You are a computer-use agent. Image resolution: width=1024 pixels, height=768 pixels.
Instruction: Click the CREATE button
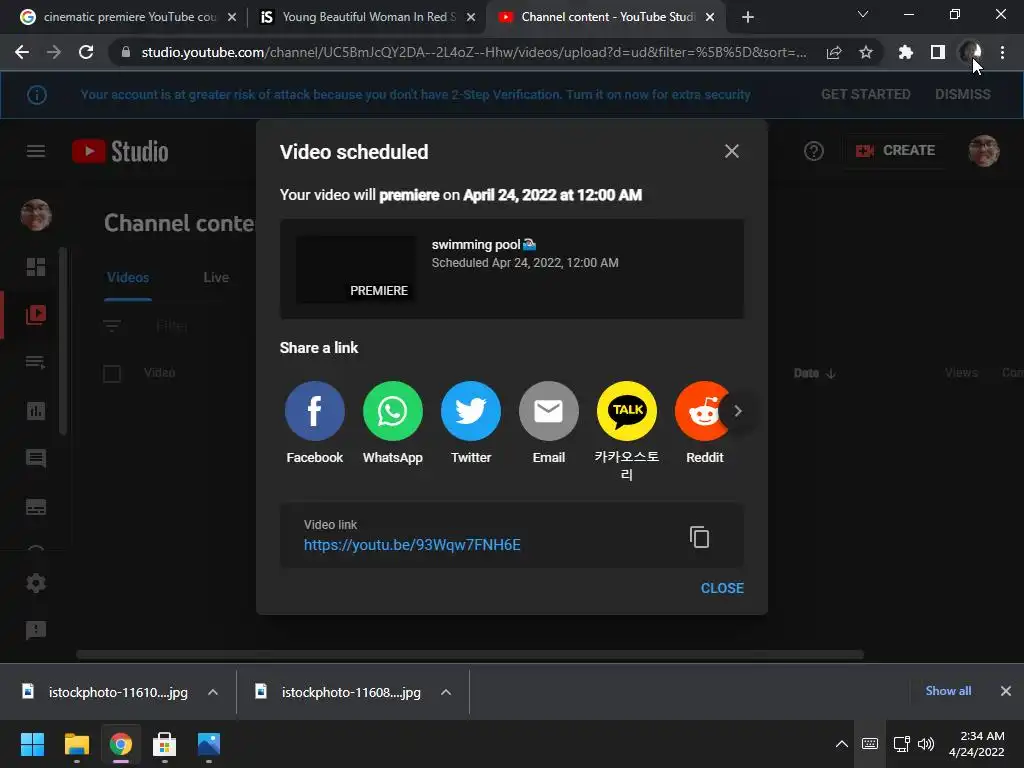tap(895, 151)
